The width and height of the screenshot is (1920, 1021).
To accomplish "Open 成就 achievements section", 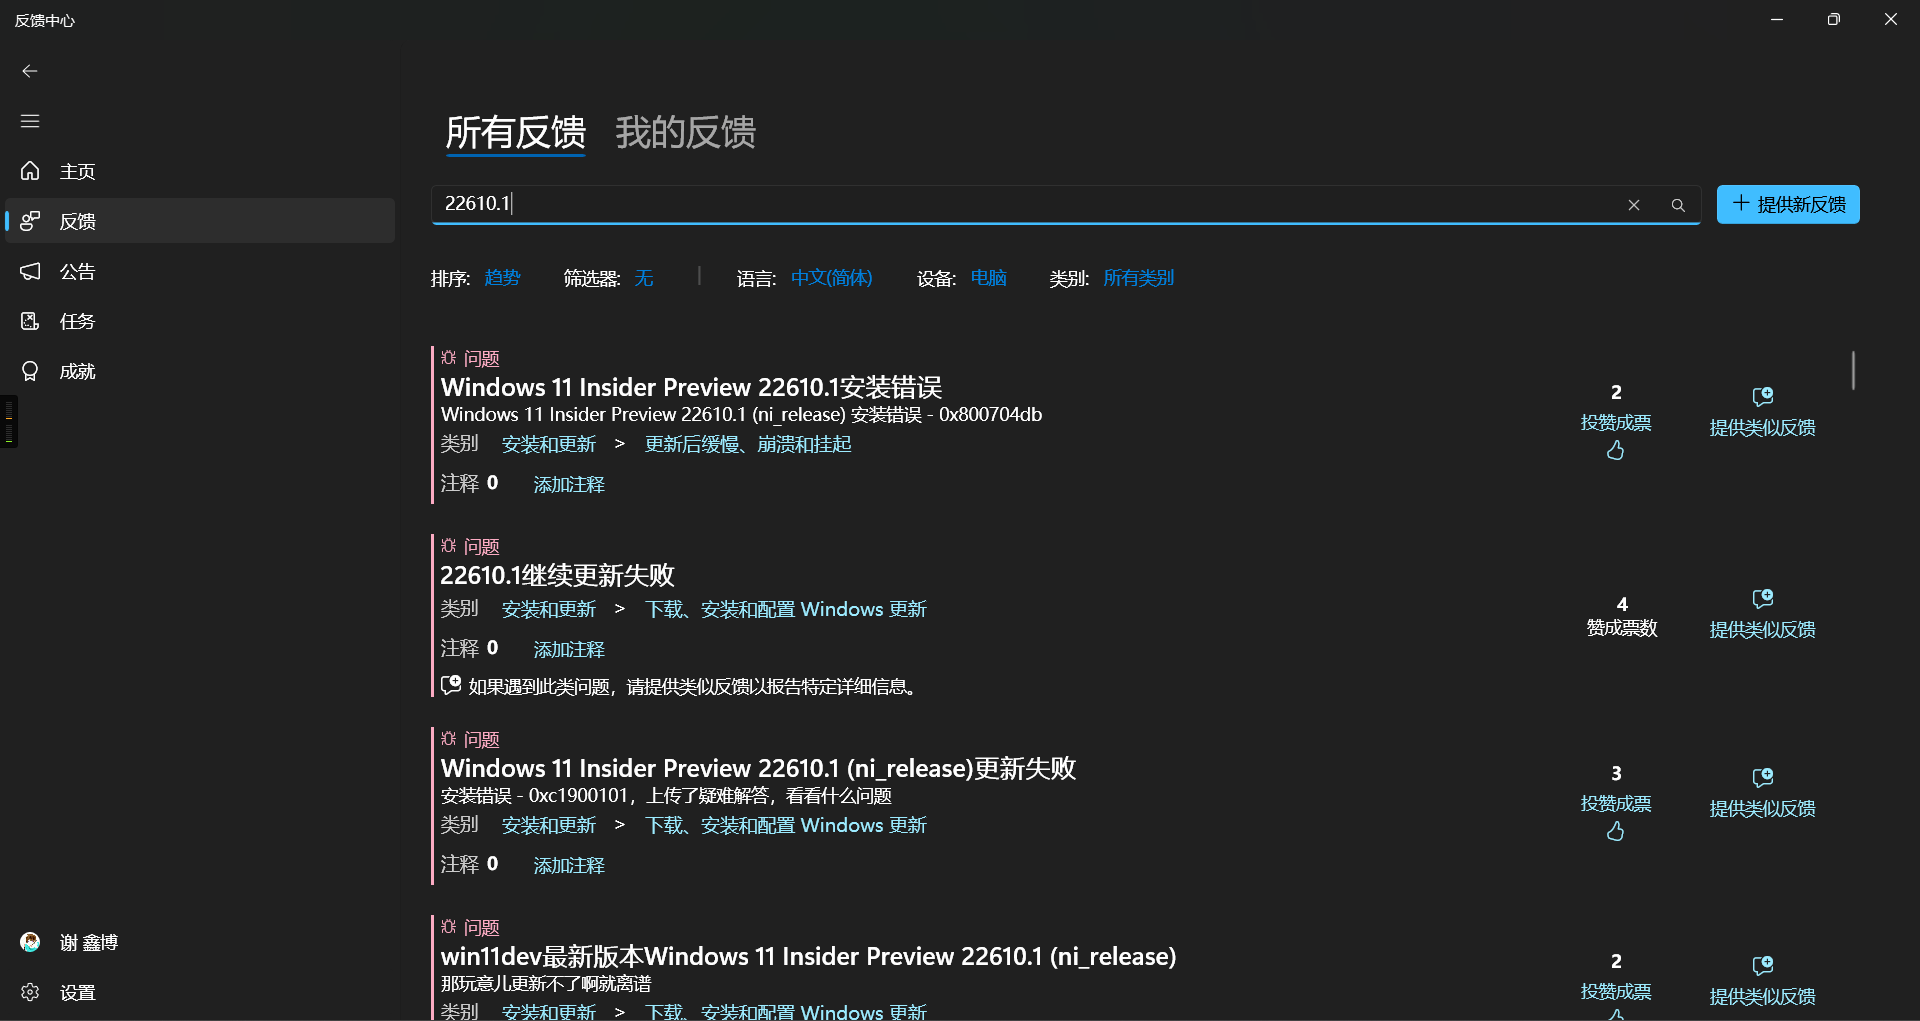I will click(x=200, y=371).
